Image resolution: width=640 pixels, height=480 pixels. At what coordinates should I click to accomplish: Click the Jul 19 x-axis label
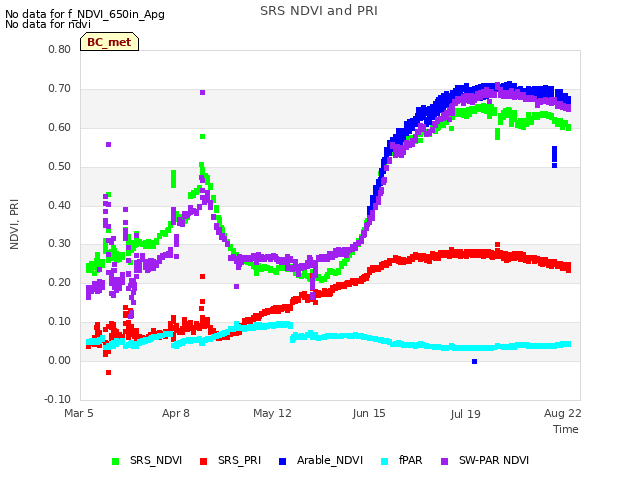(466, 414)
